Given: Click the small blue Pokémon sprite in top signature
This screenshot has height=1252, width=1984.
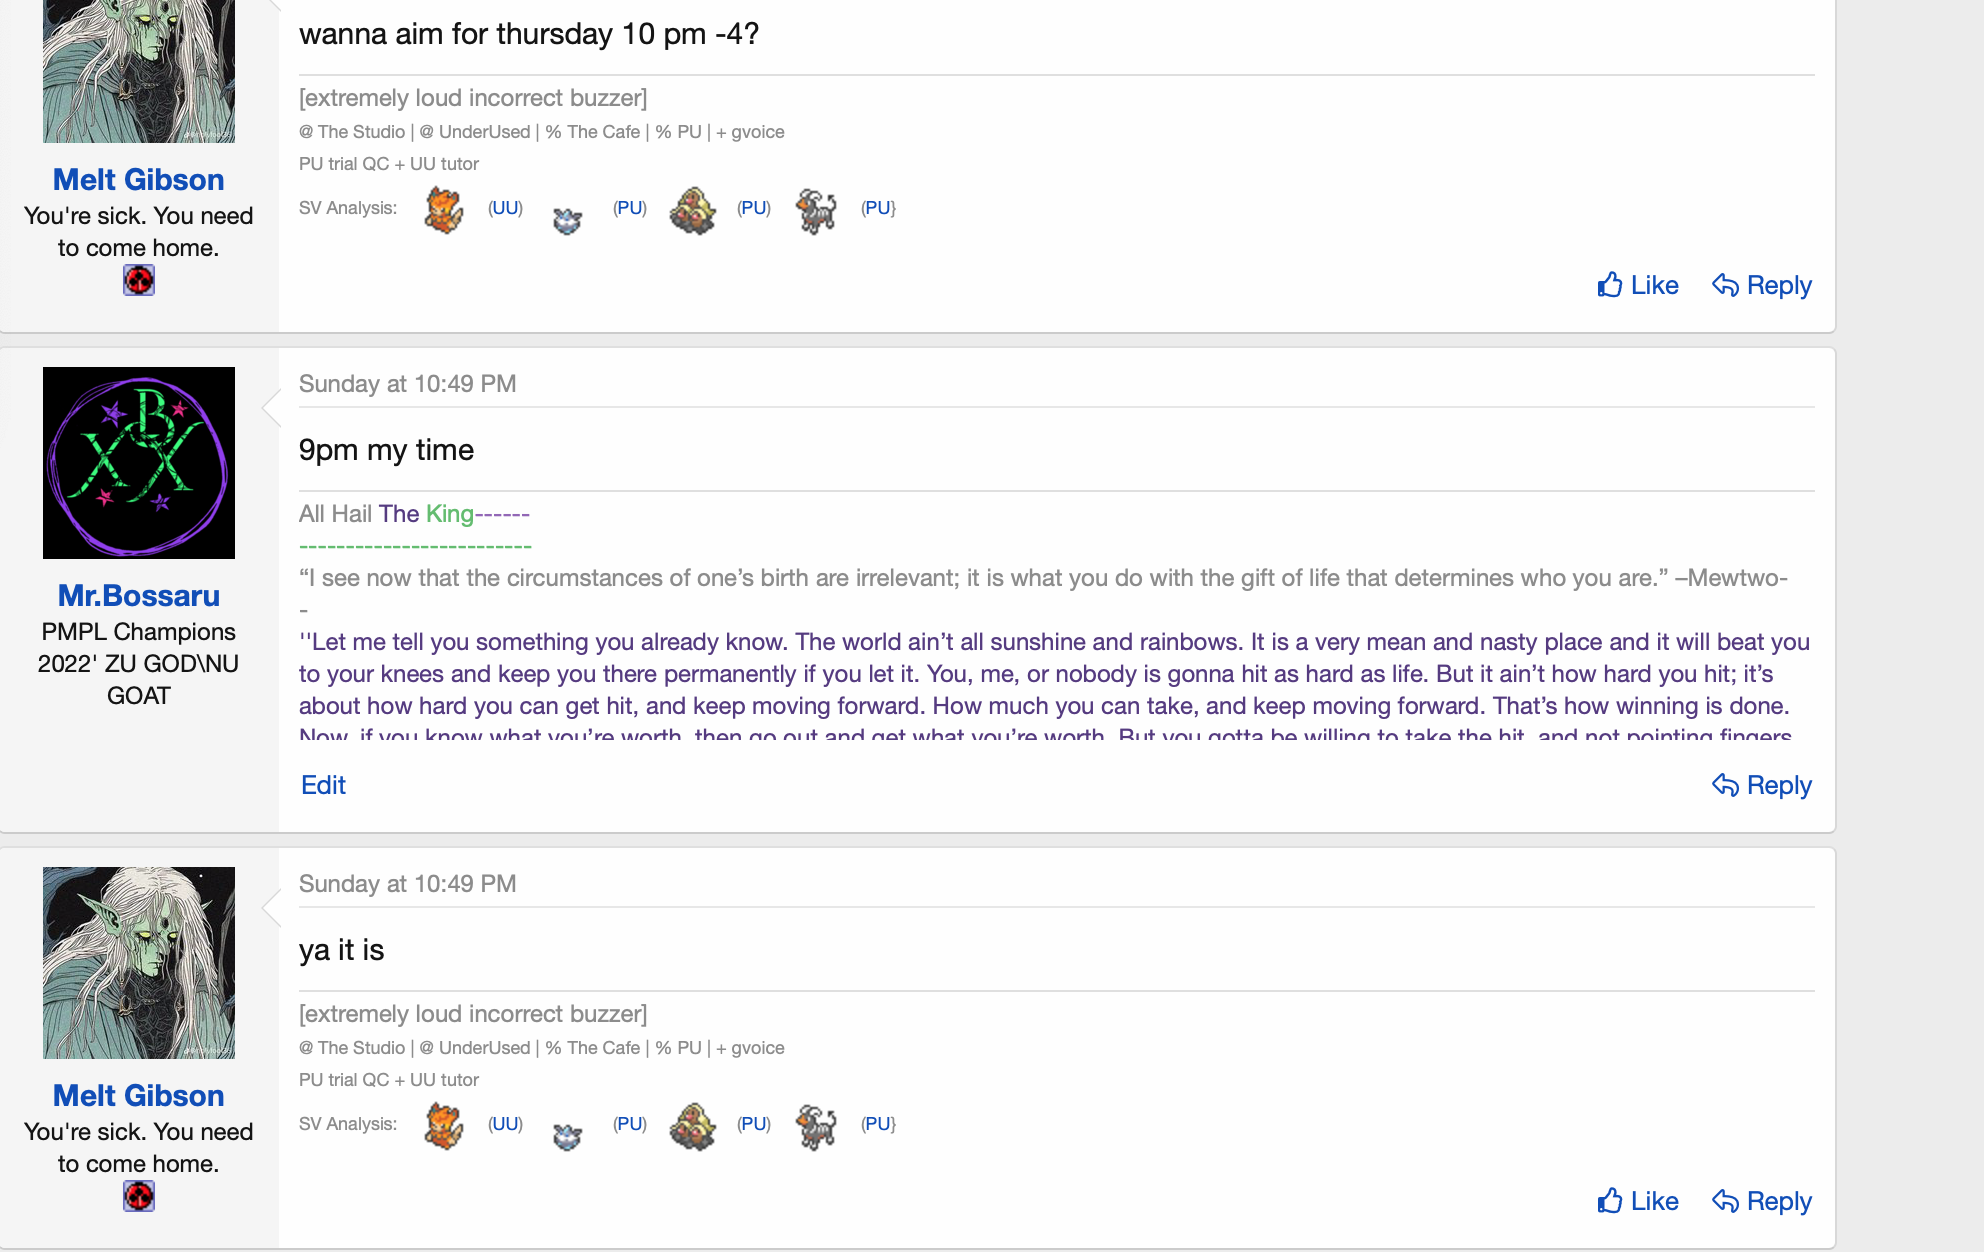Looking at the screenshot, I should coord(567,219).
